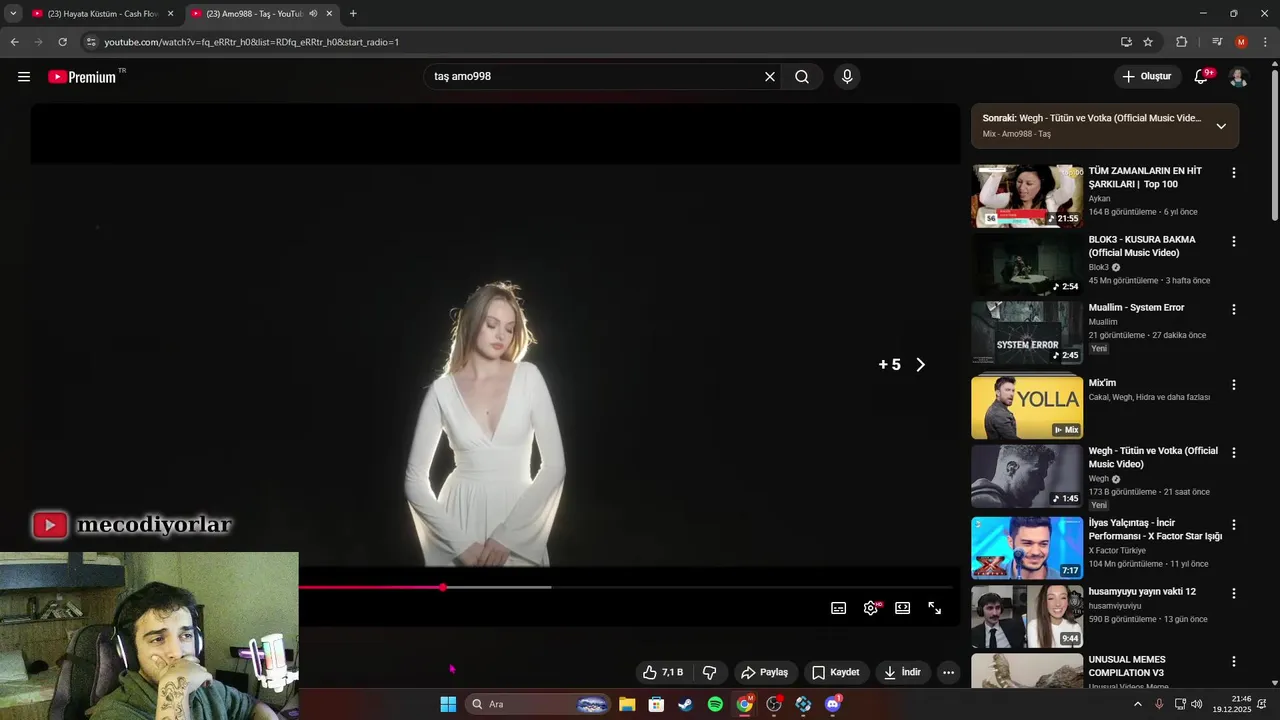Share the video via Paylaş
The image size is (1280, 720).
pyautogui.click(x=765, y=673)
